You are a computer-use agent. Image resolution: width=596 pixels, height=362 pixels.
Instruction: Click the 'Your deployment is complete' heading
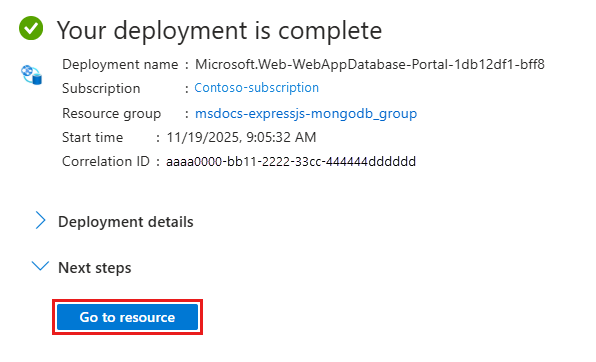(219, 30)
